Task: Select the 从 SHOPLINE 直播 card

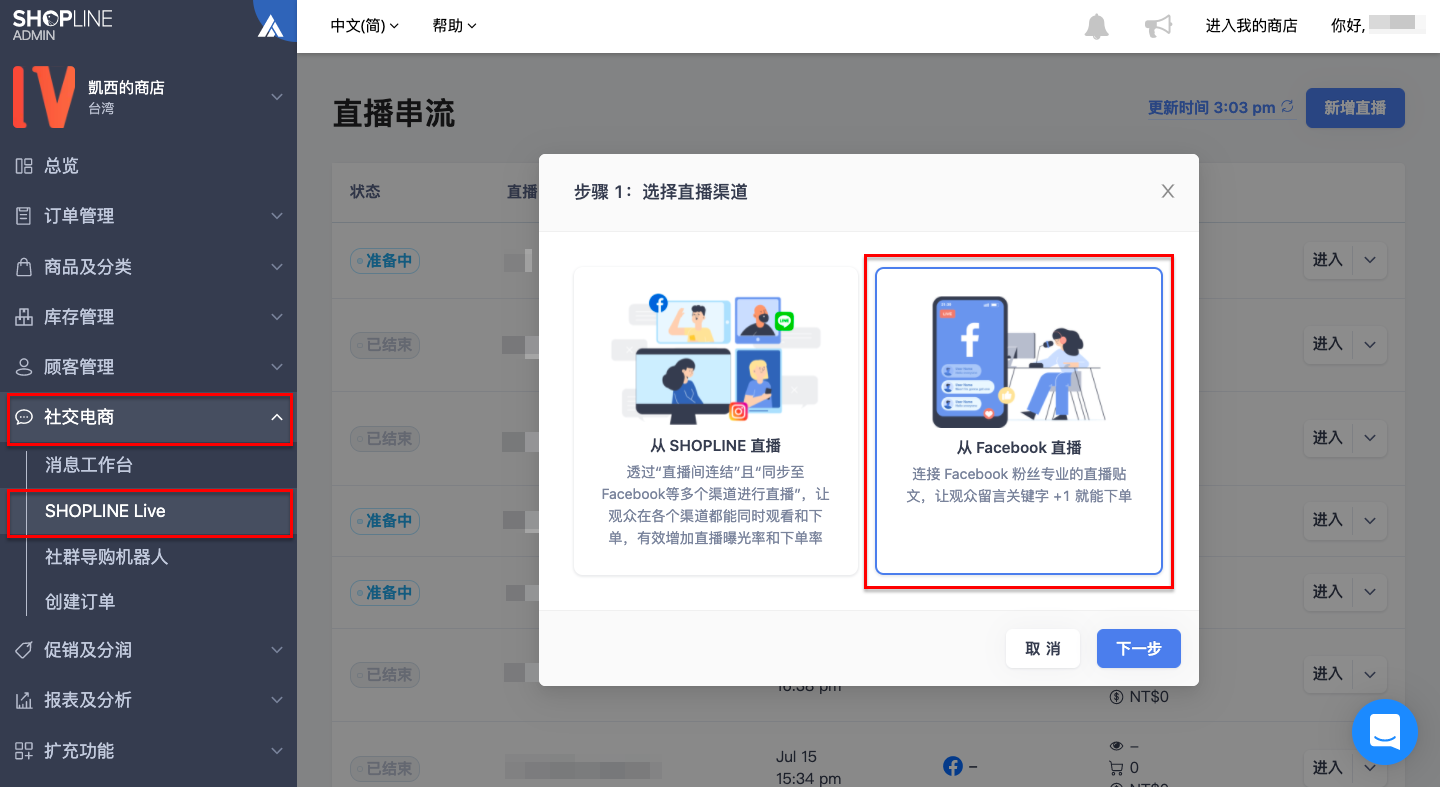Action: 715,420
